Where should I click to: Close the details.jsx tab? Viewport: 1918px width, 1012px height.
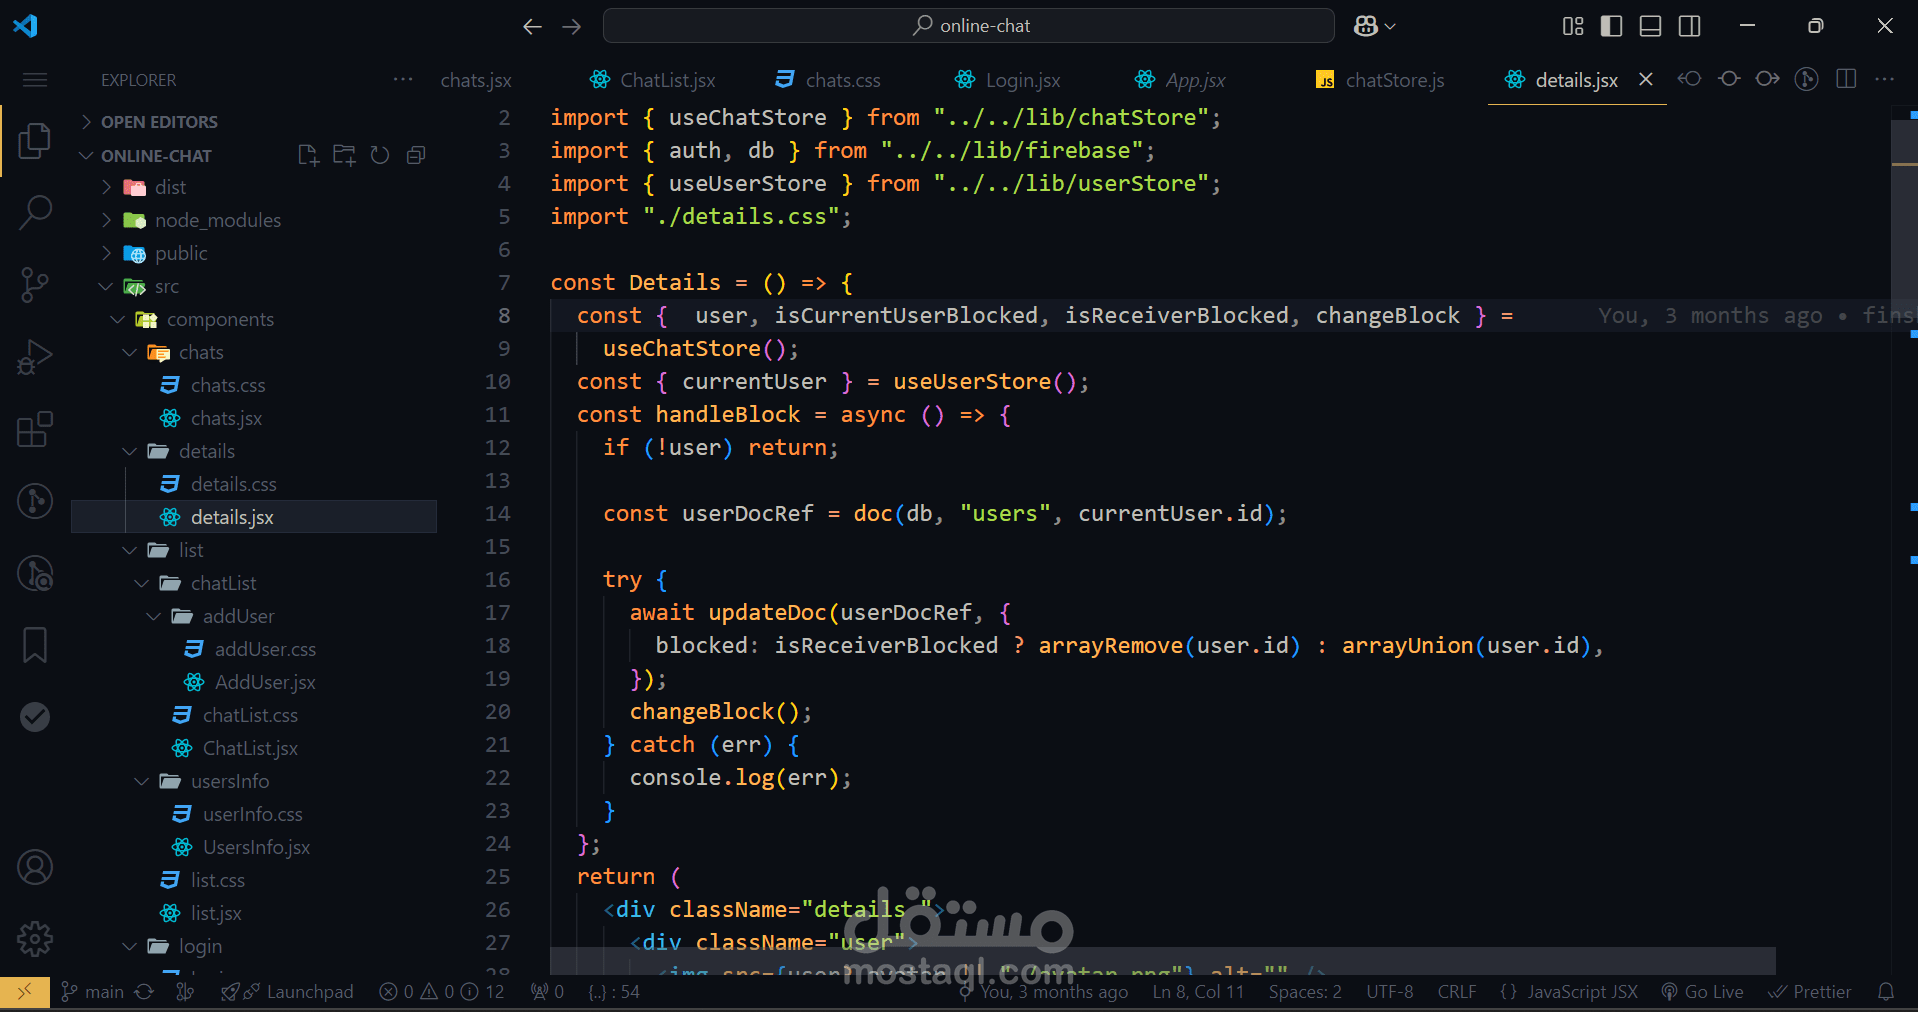coord(1645,79)
